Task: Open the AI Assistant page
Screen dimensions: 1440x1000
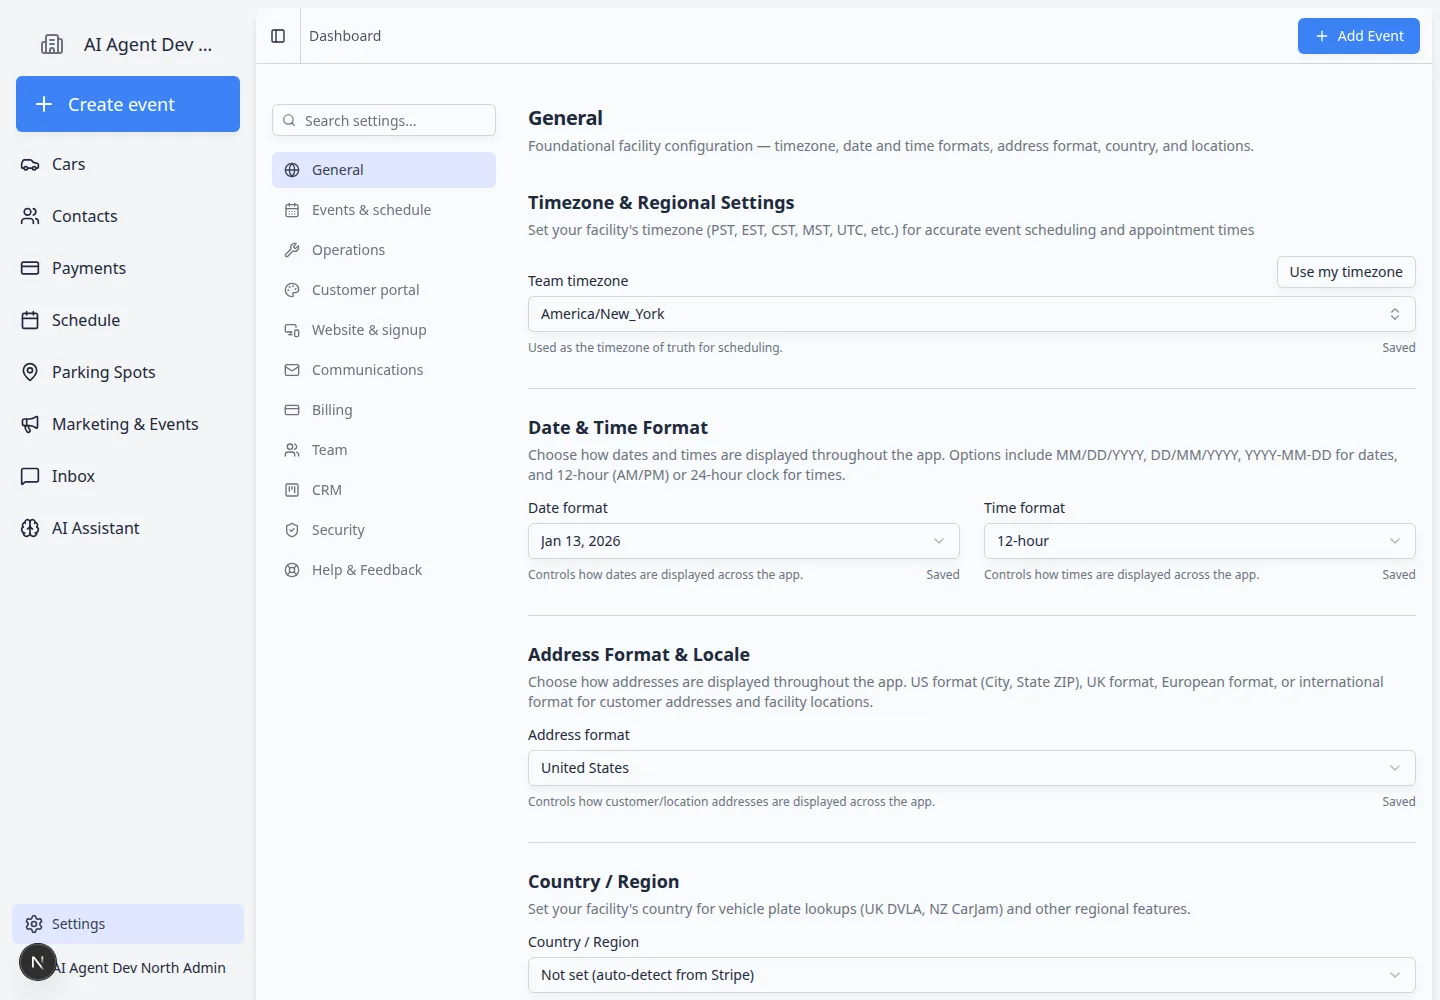Action: click(x=128, y=528)
